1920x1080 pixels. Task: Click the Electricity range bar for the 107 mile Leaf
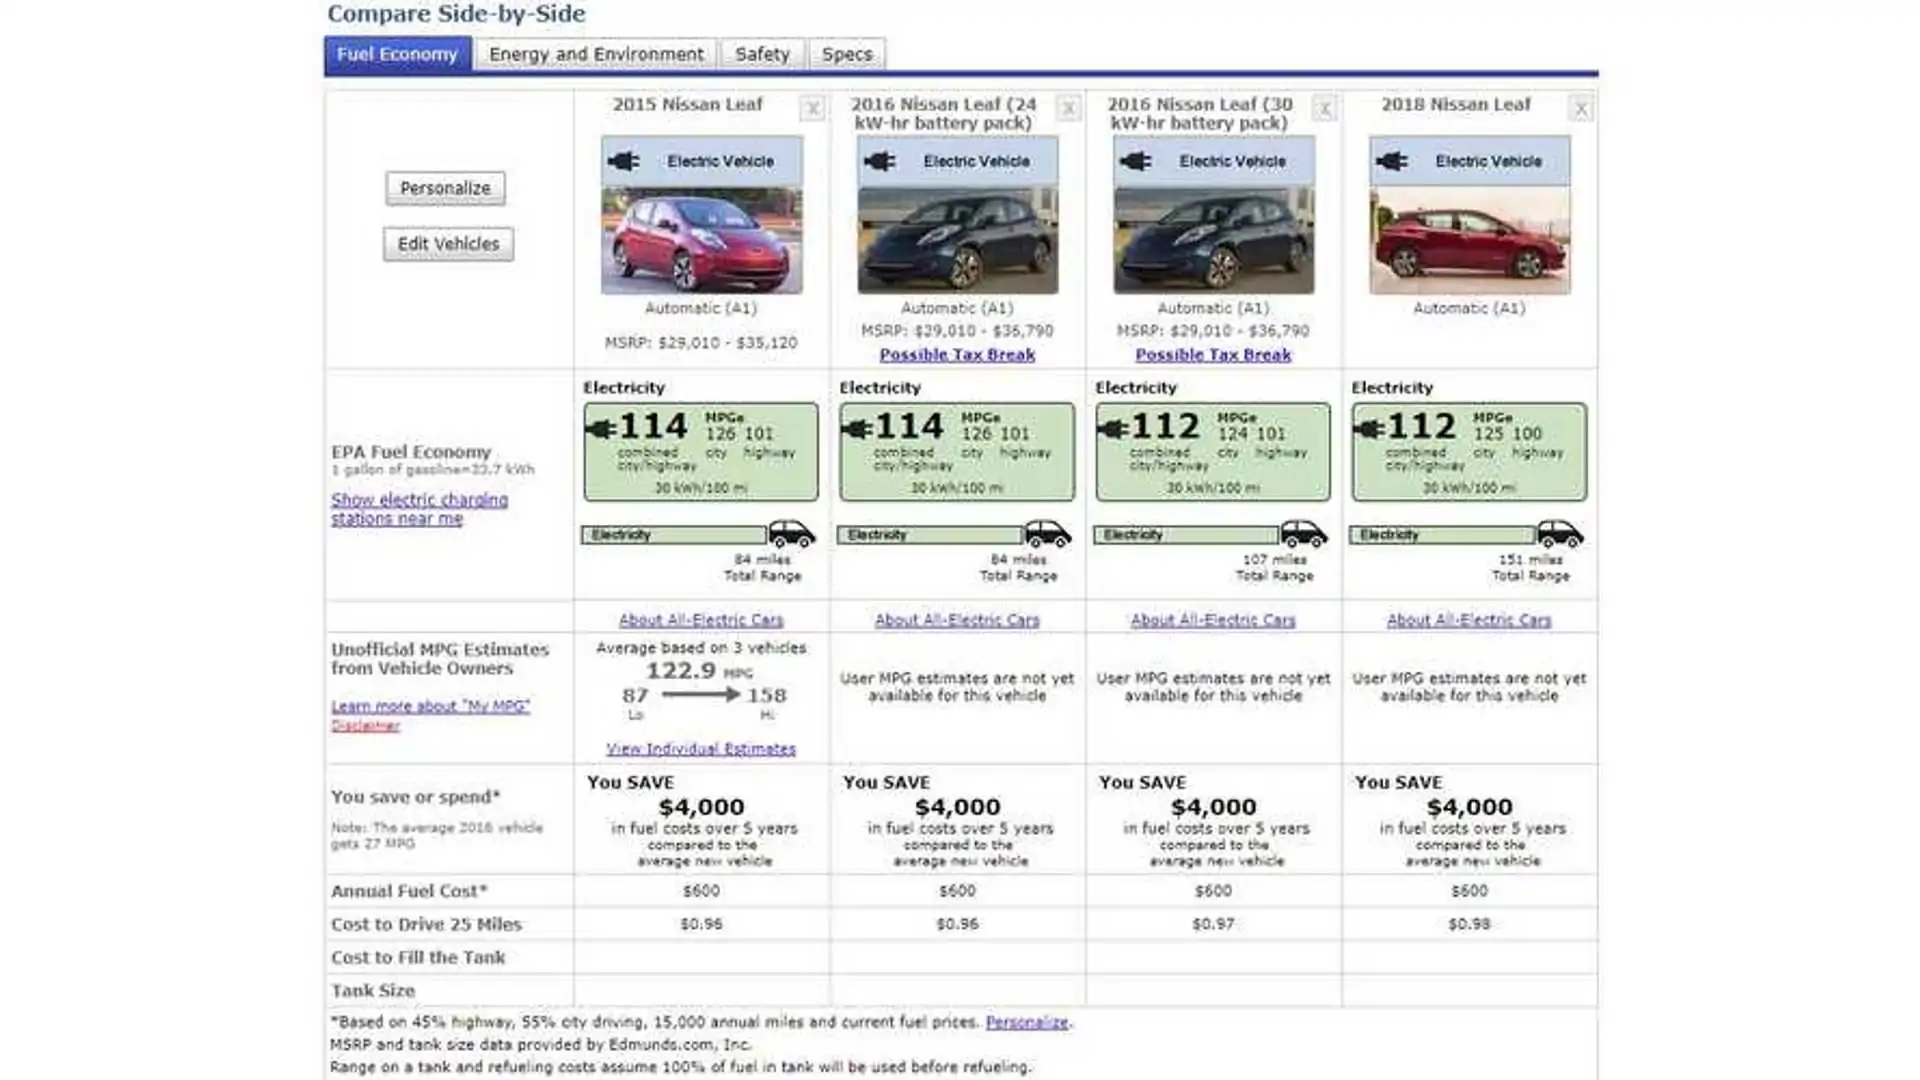[x=1186, y=535]
